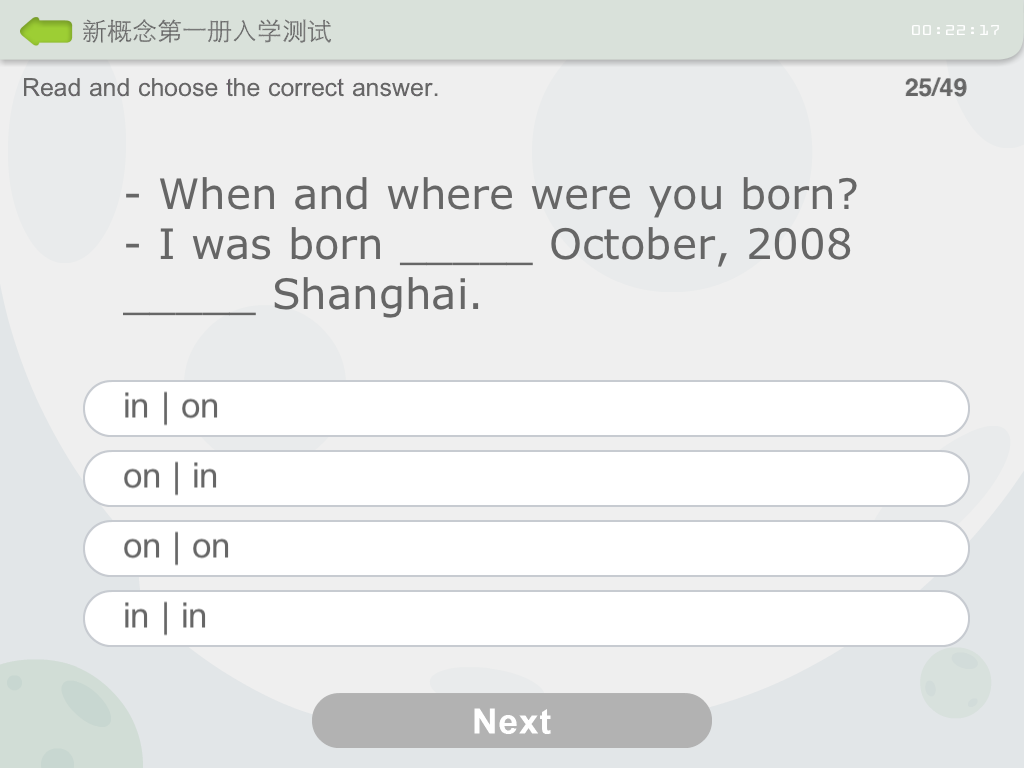This screenshot has width=1024, height=768.
Task: Click the leftmost header navigation icon
Action: pos(45,30)
